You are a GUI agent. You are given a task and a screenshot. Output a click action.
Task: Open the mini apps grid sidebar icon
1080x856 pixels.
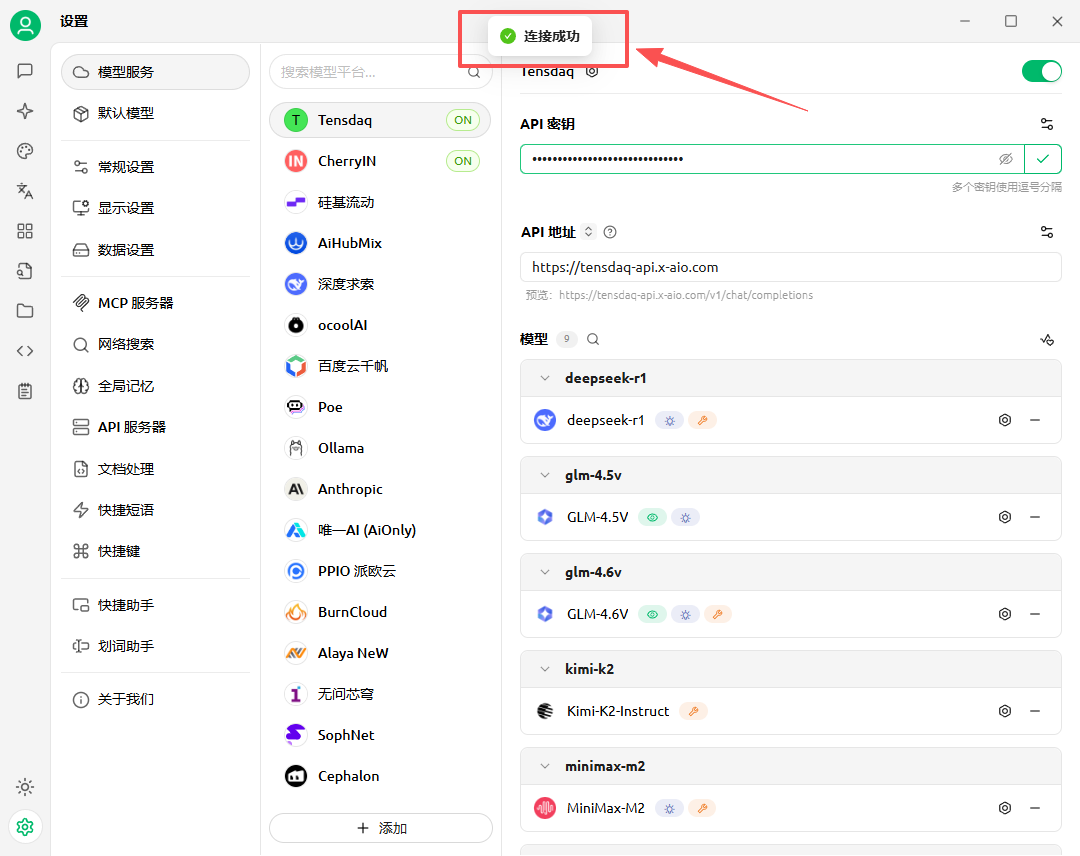[x=25, y=231]
